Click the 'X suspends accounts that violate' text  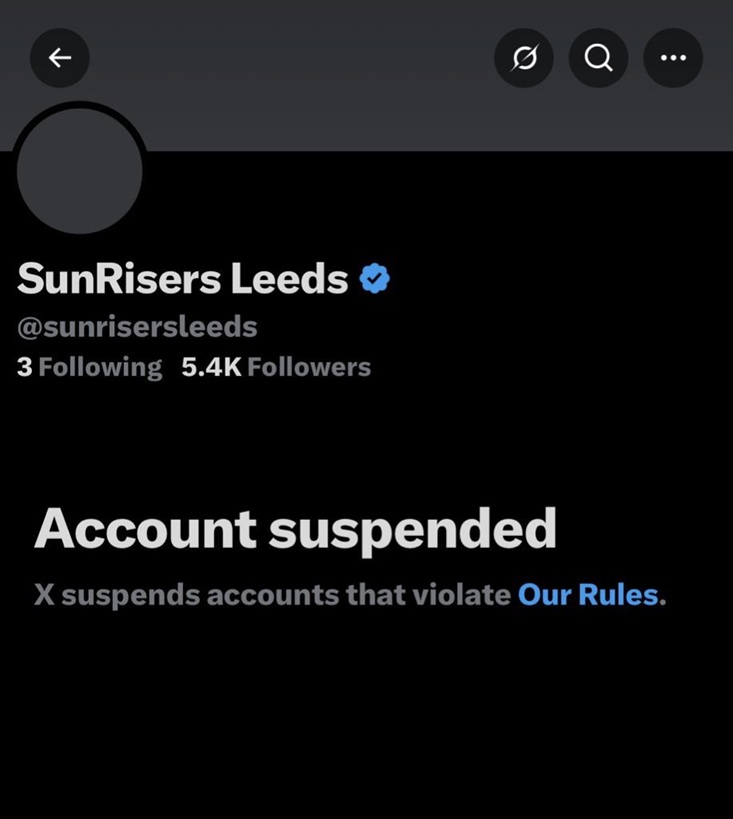tap(272, 595)
